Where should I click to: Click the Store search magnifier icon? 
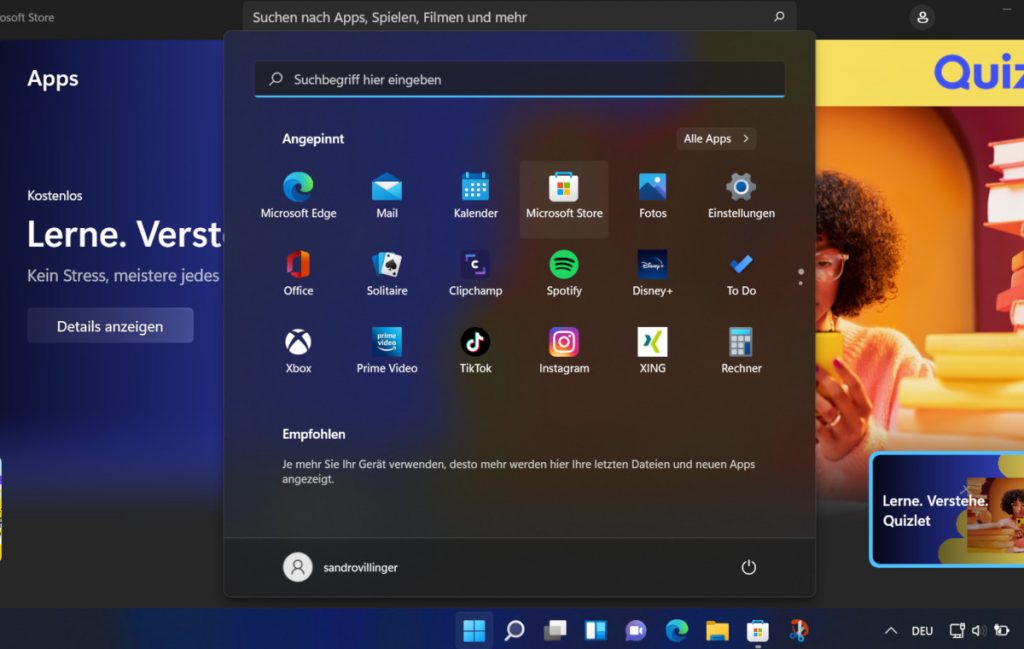(x=779, y=16)
